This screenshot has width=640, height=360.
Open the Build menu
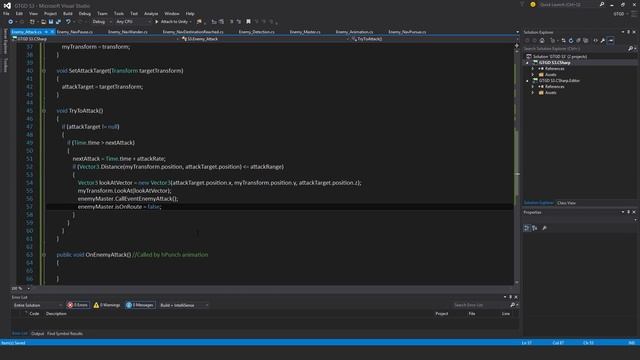[x=68, y=13]
